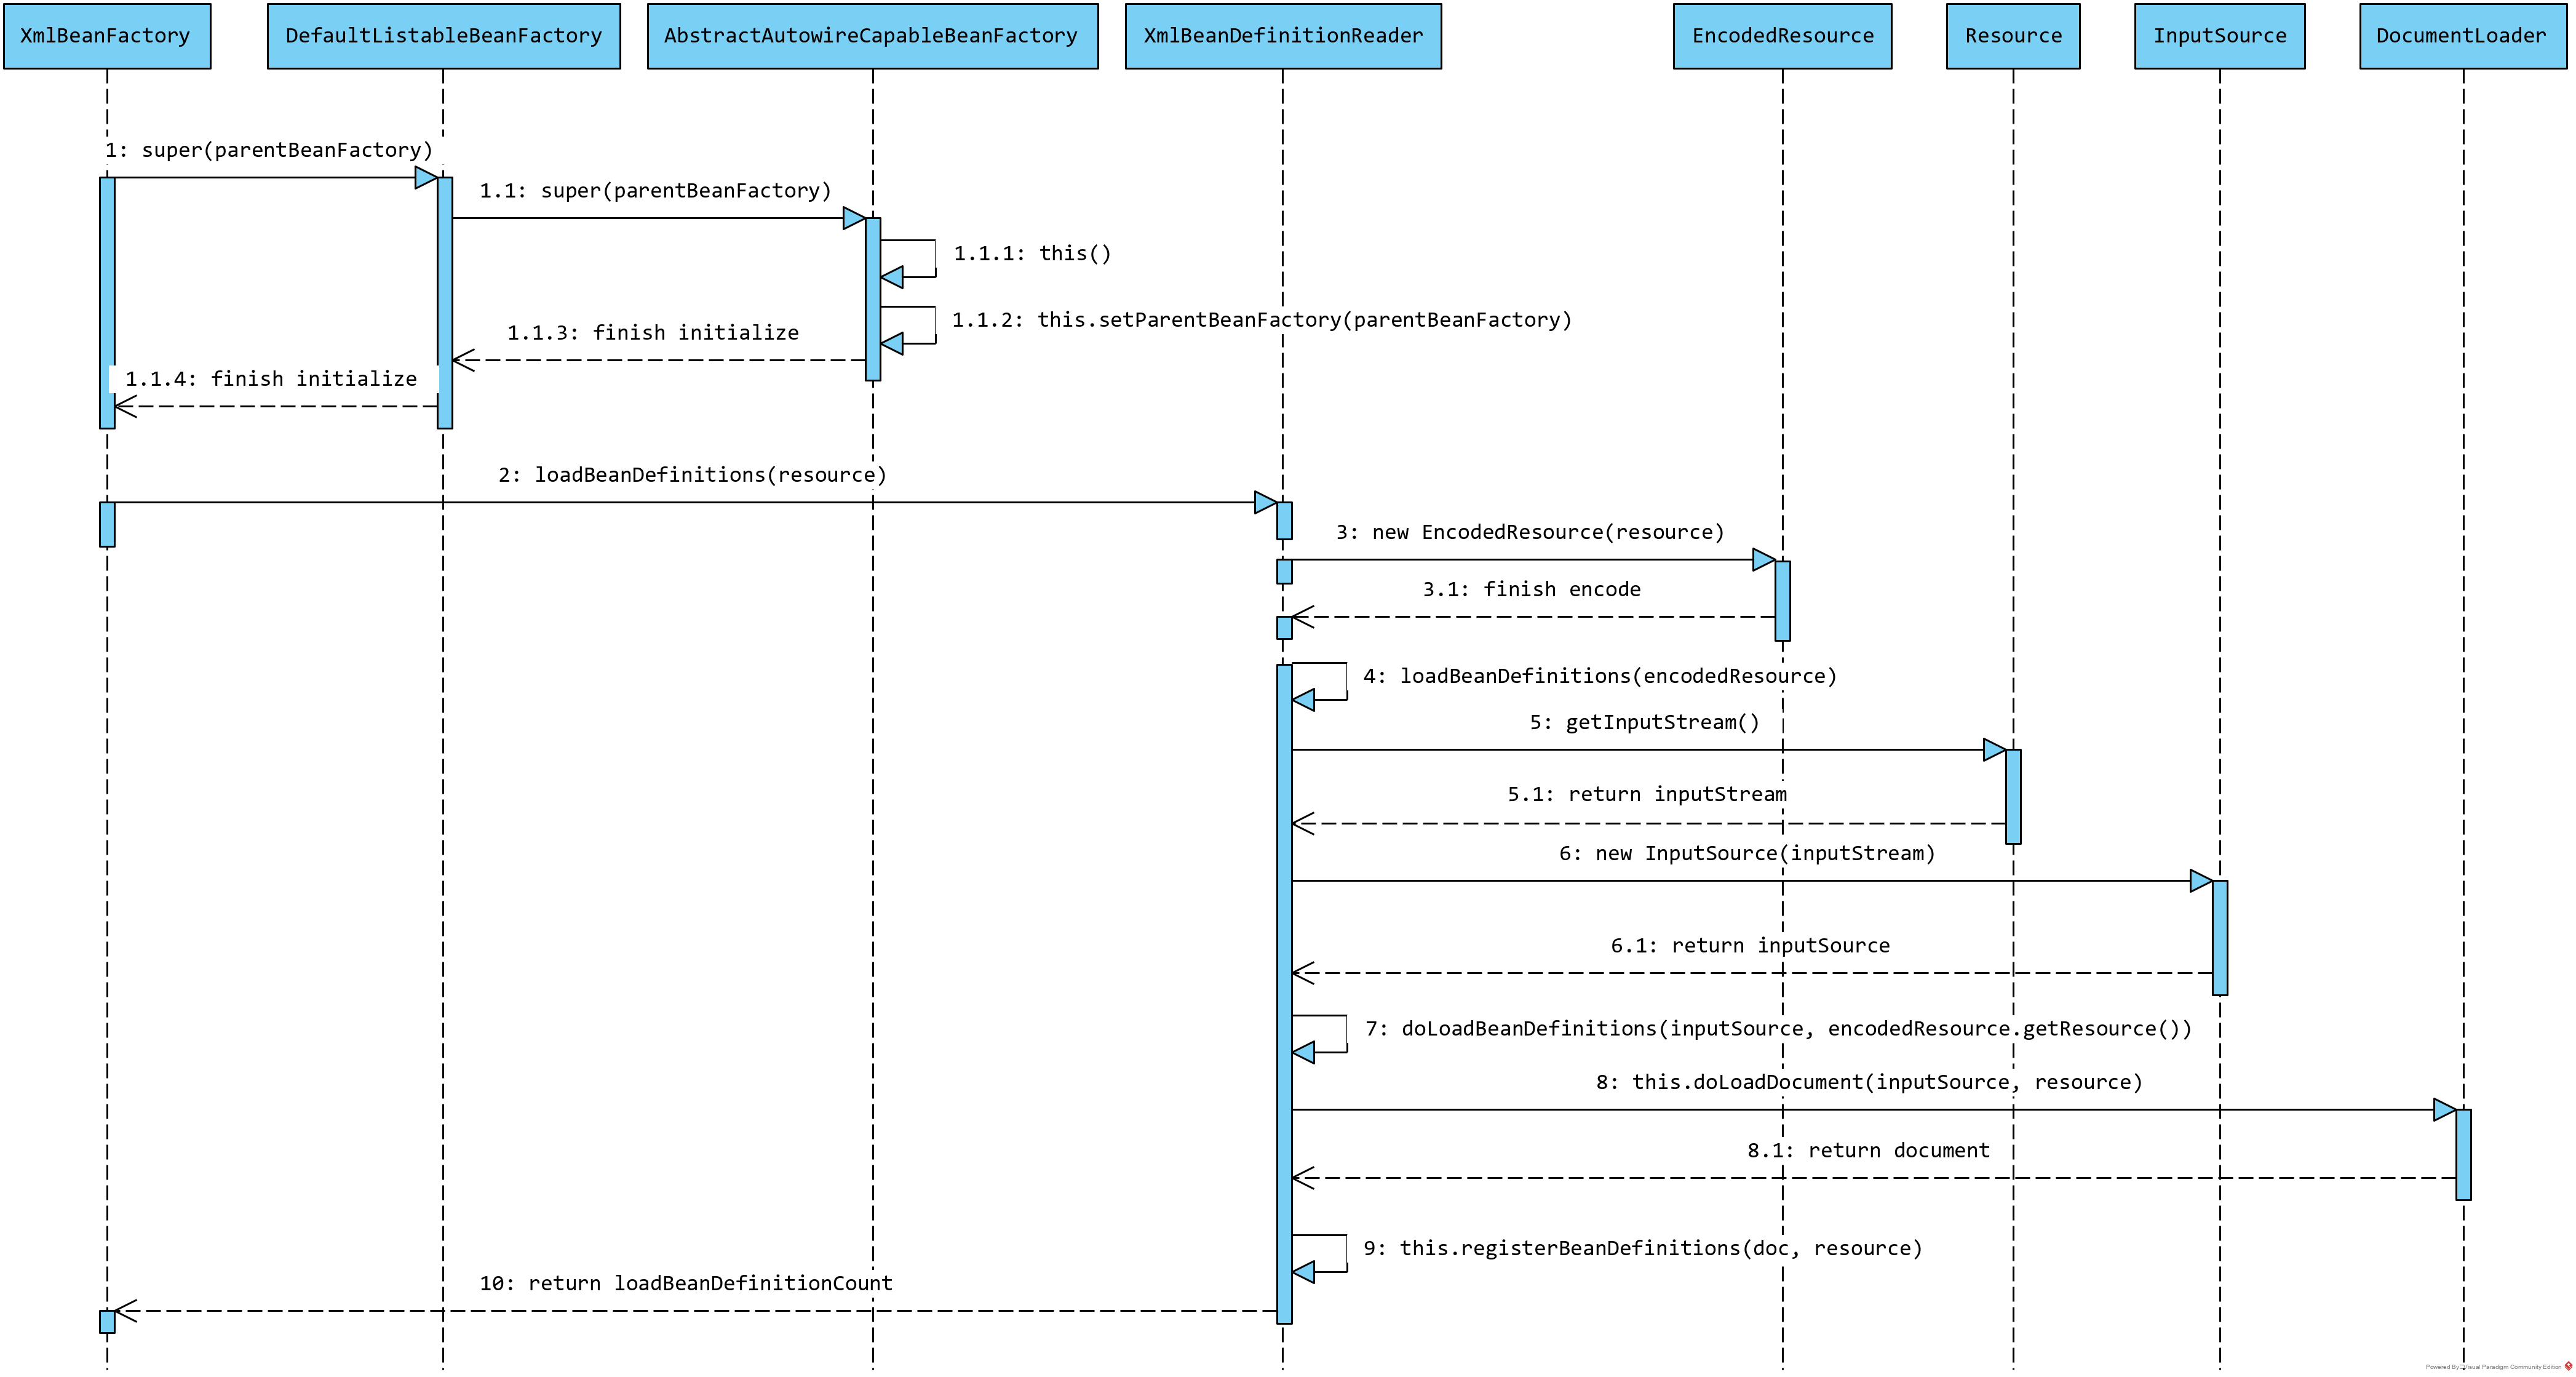The image size is (2576, 1377).
Task: Click the Visual Paradigm watermark logo
Action: 2568,1366
